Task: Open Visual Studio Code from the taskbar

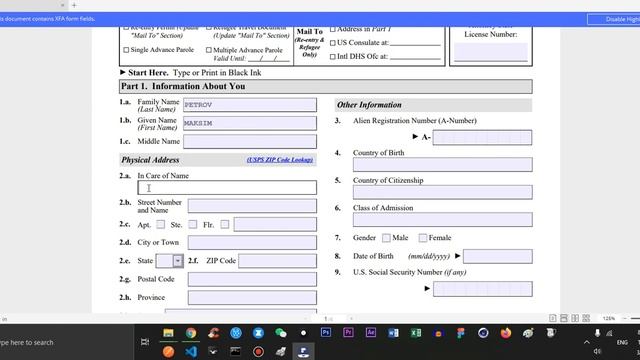Action: click(191, 351)
